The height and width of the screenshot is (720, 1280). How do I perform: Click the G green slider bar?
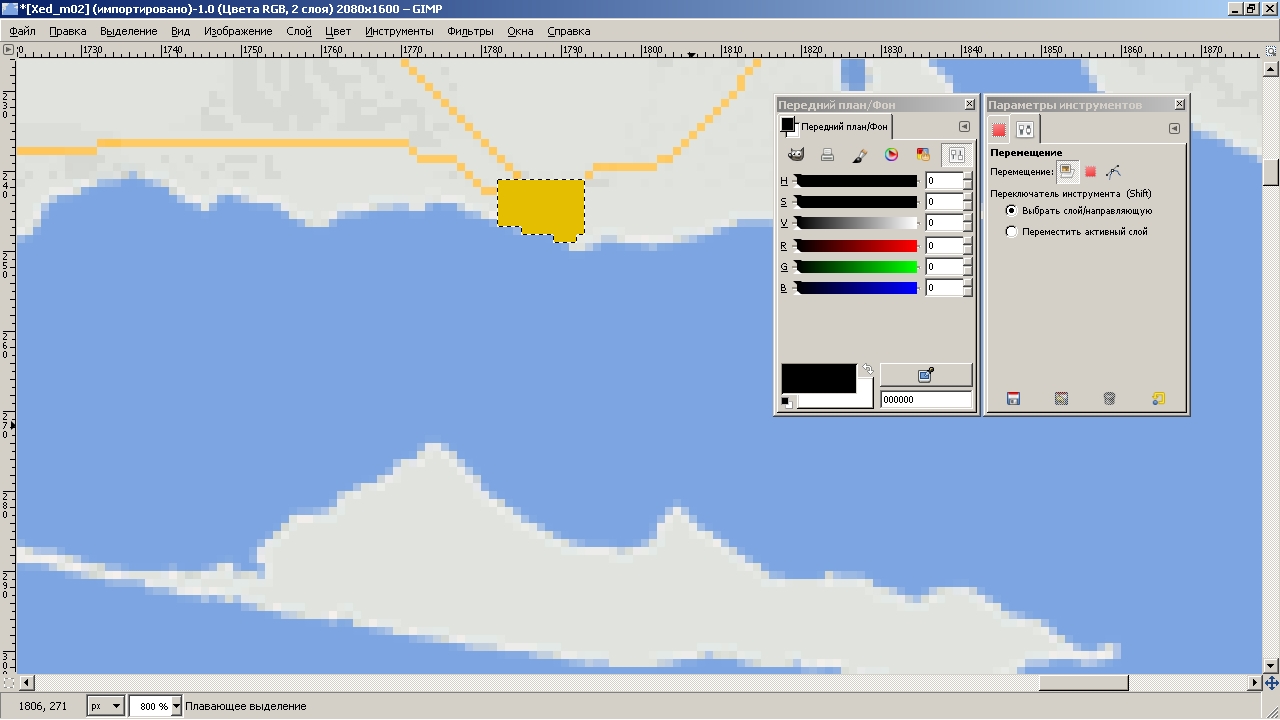click(856, 267)
